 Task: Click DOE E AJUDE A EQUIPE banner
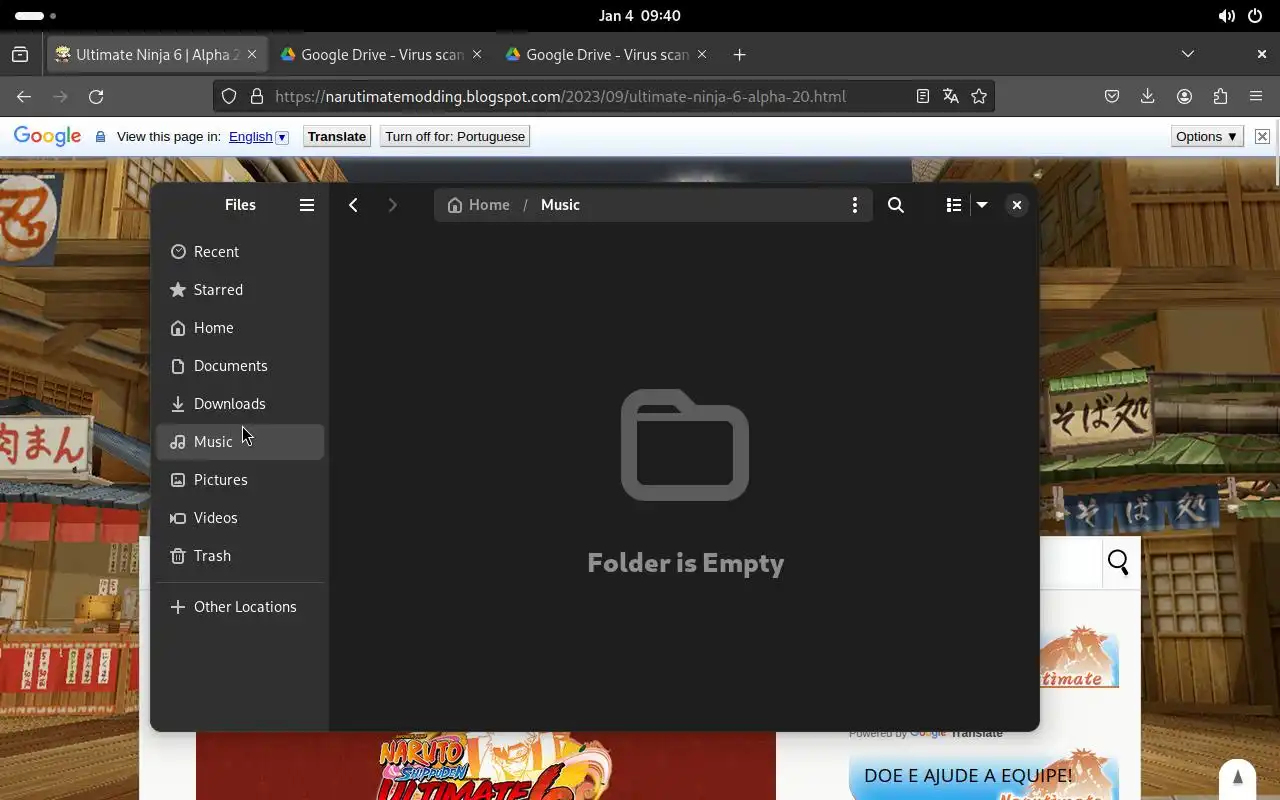point(983,776)
